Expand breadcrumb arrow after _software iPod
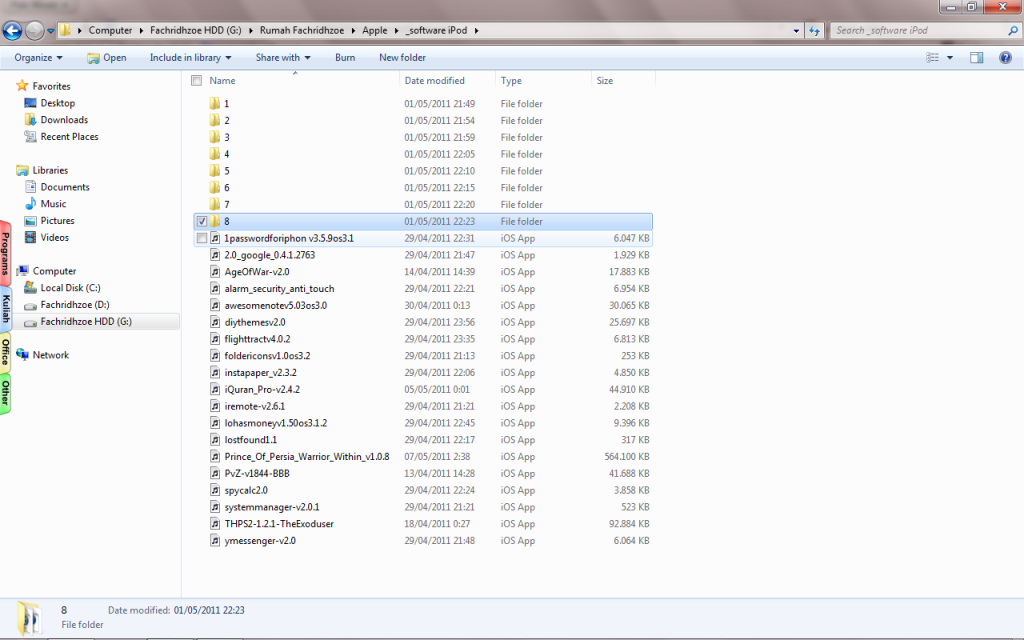1024x640 pixels. pos(477,31)
